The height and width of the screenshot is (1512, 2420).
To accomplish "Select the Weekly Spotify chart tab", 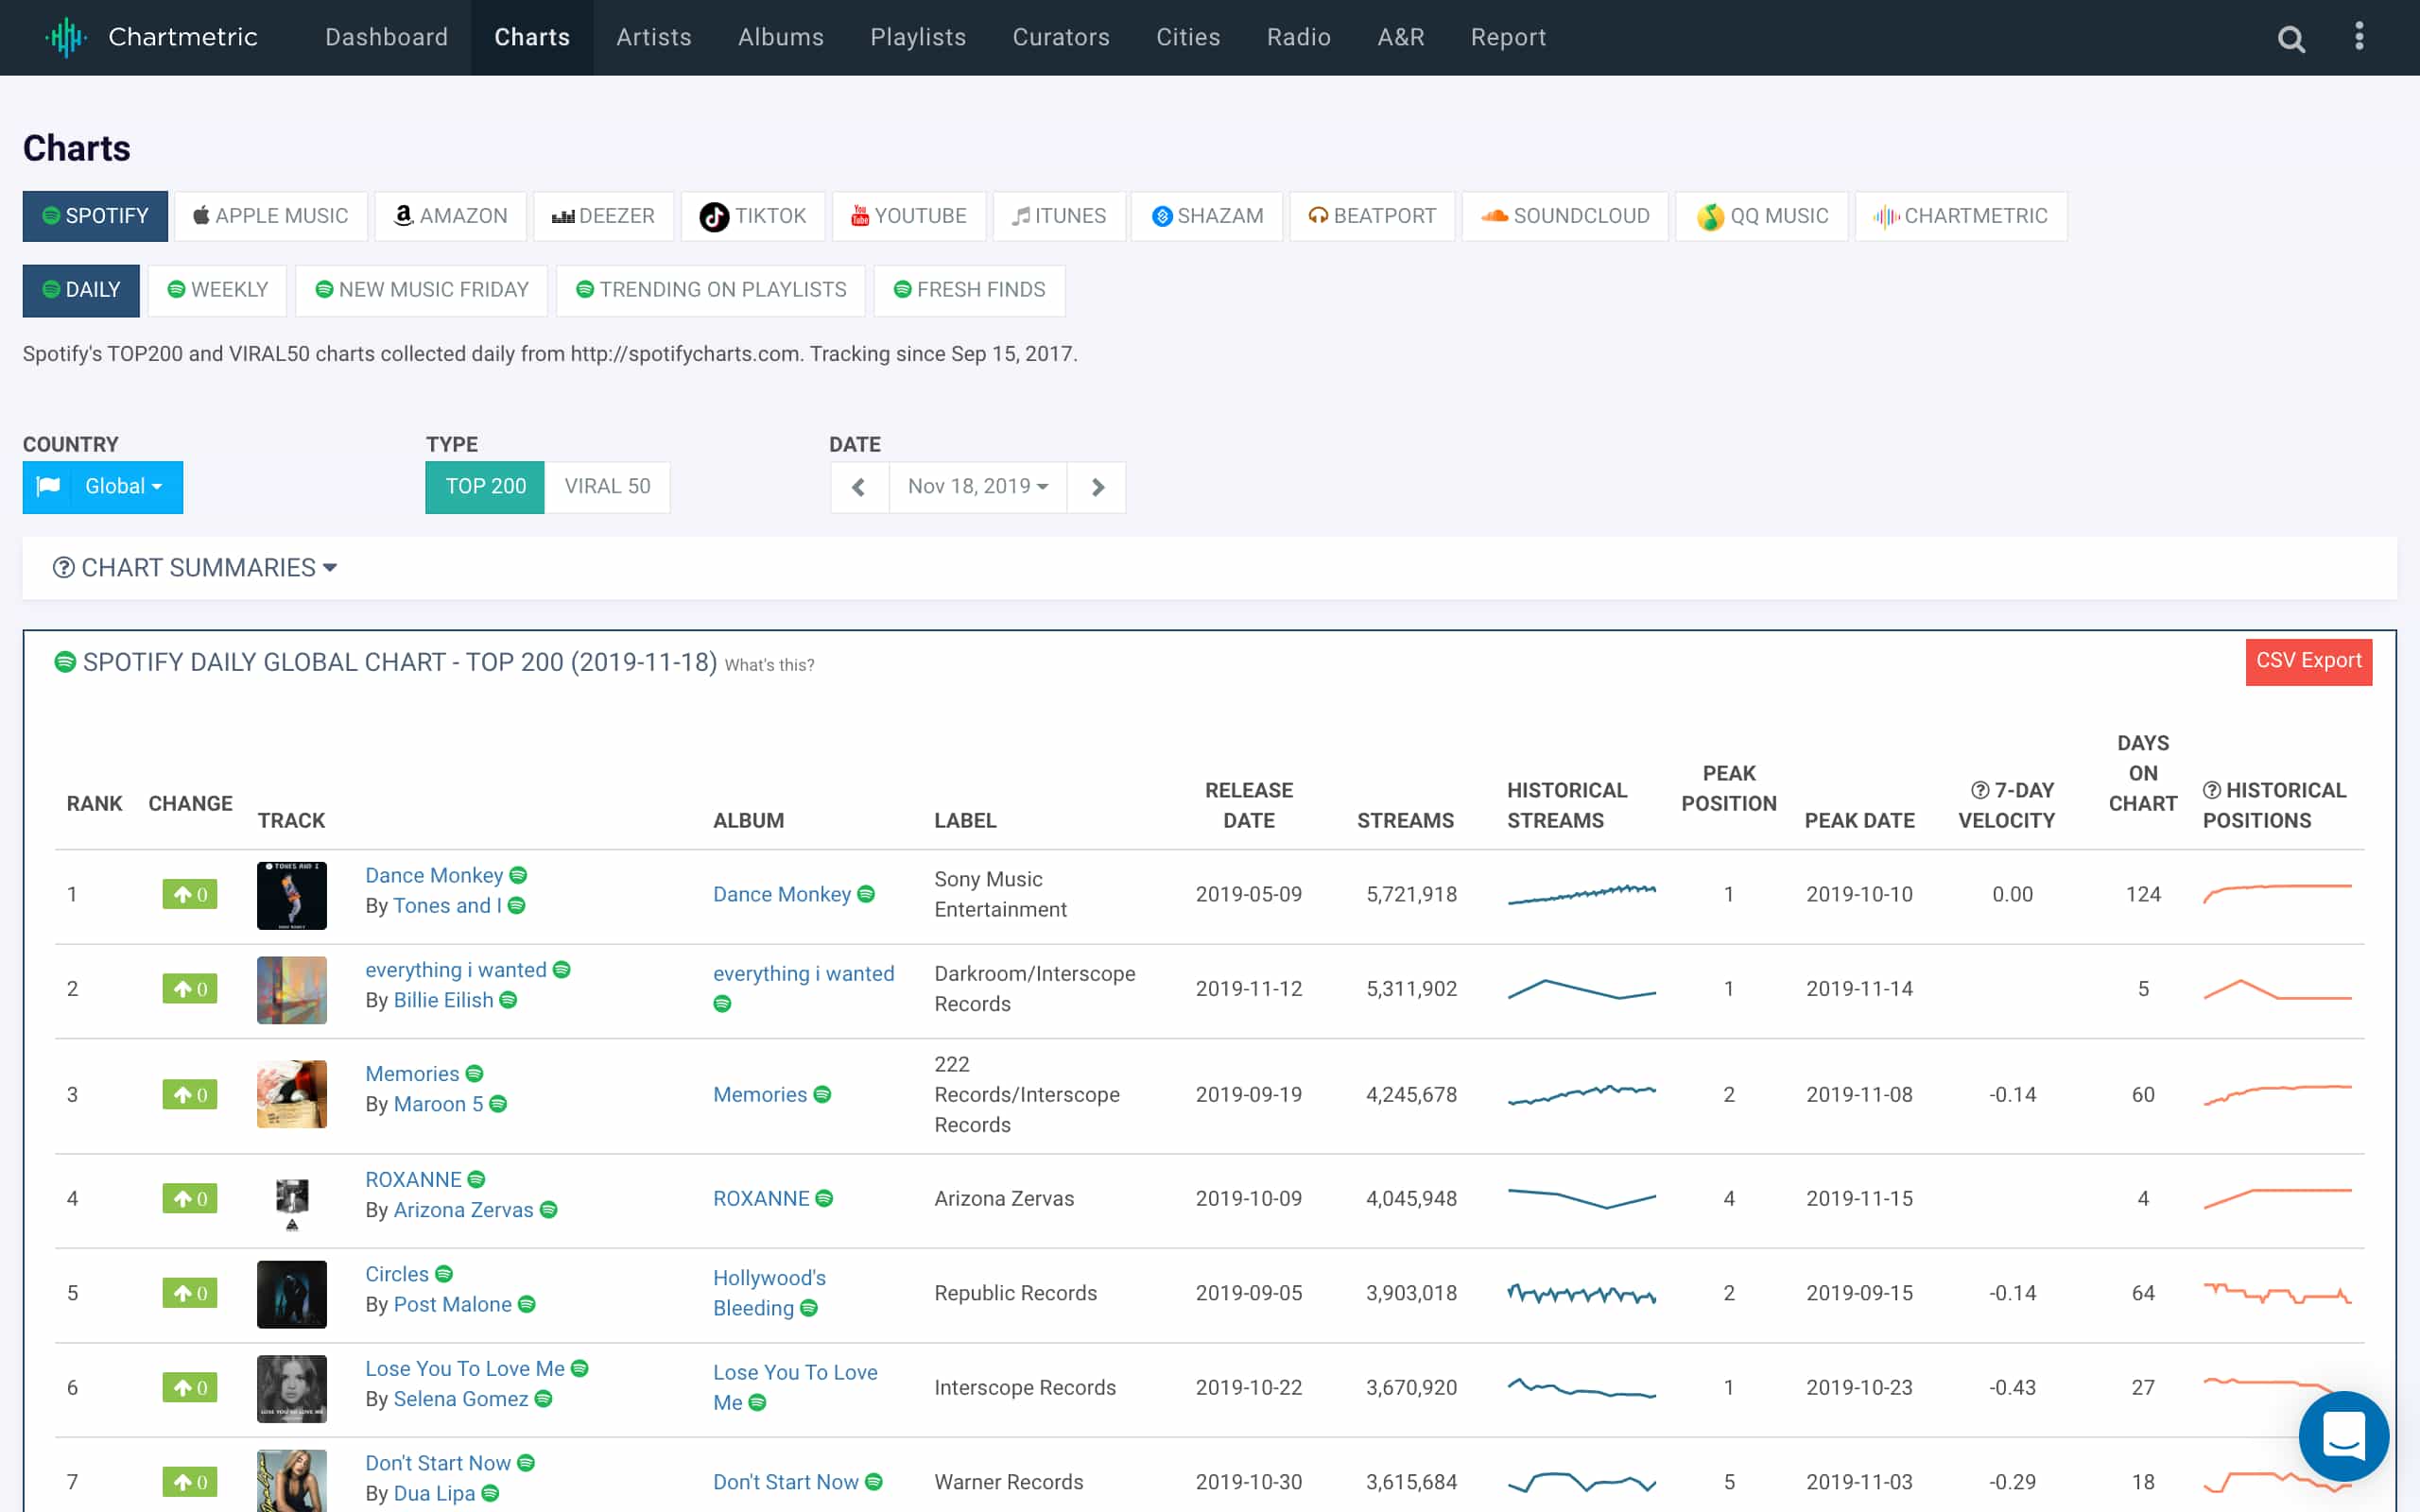I will pos(217,290).
